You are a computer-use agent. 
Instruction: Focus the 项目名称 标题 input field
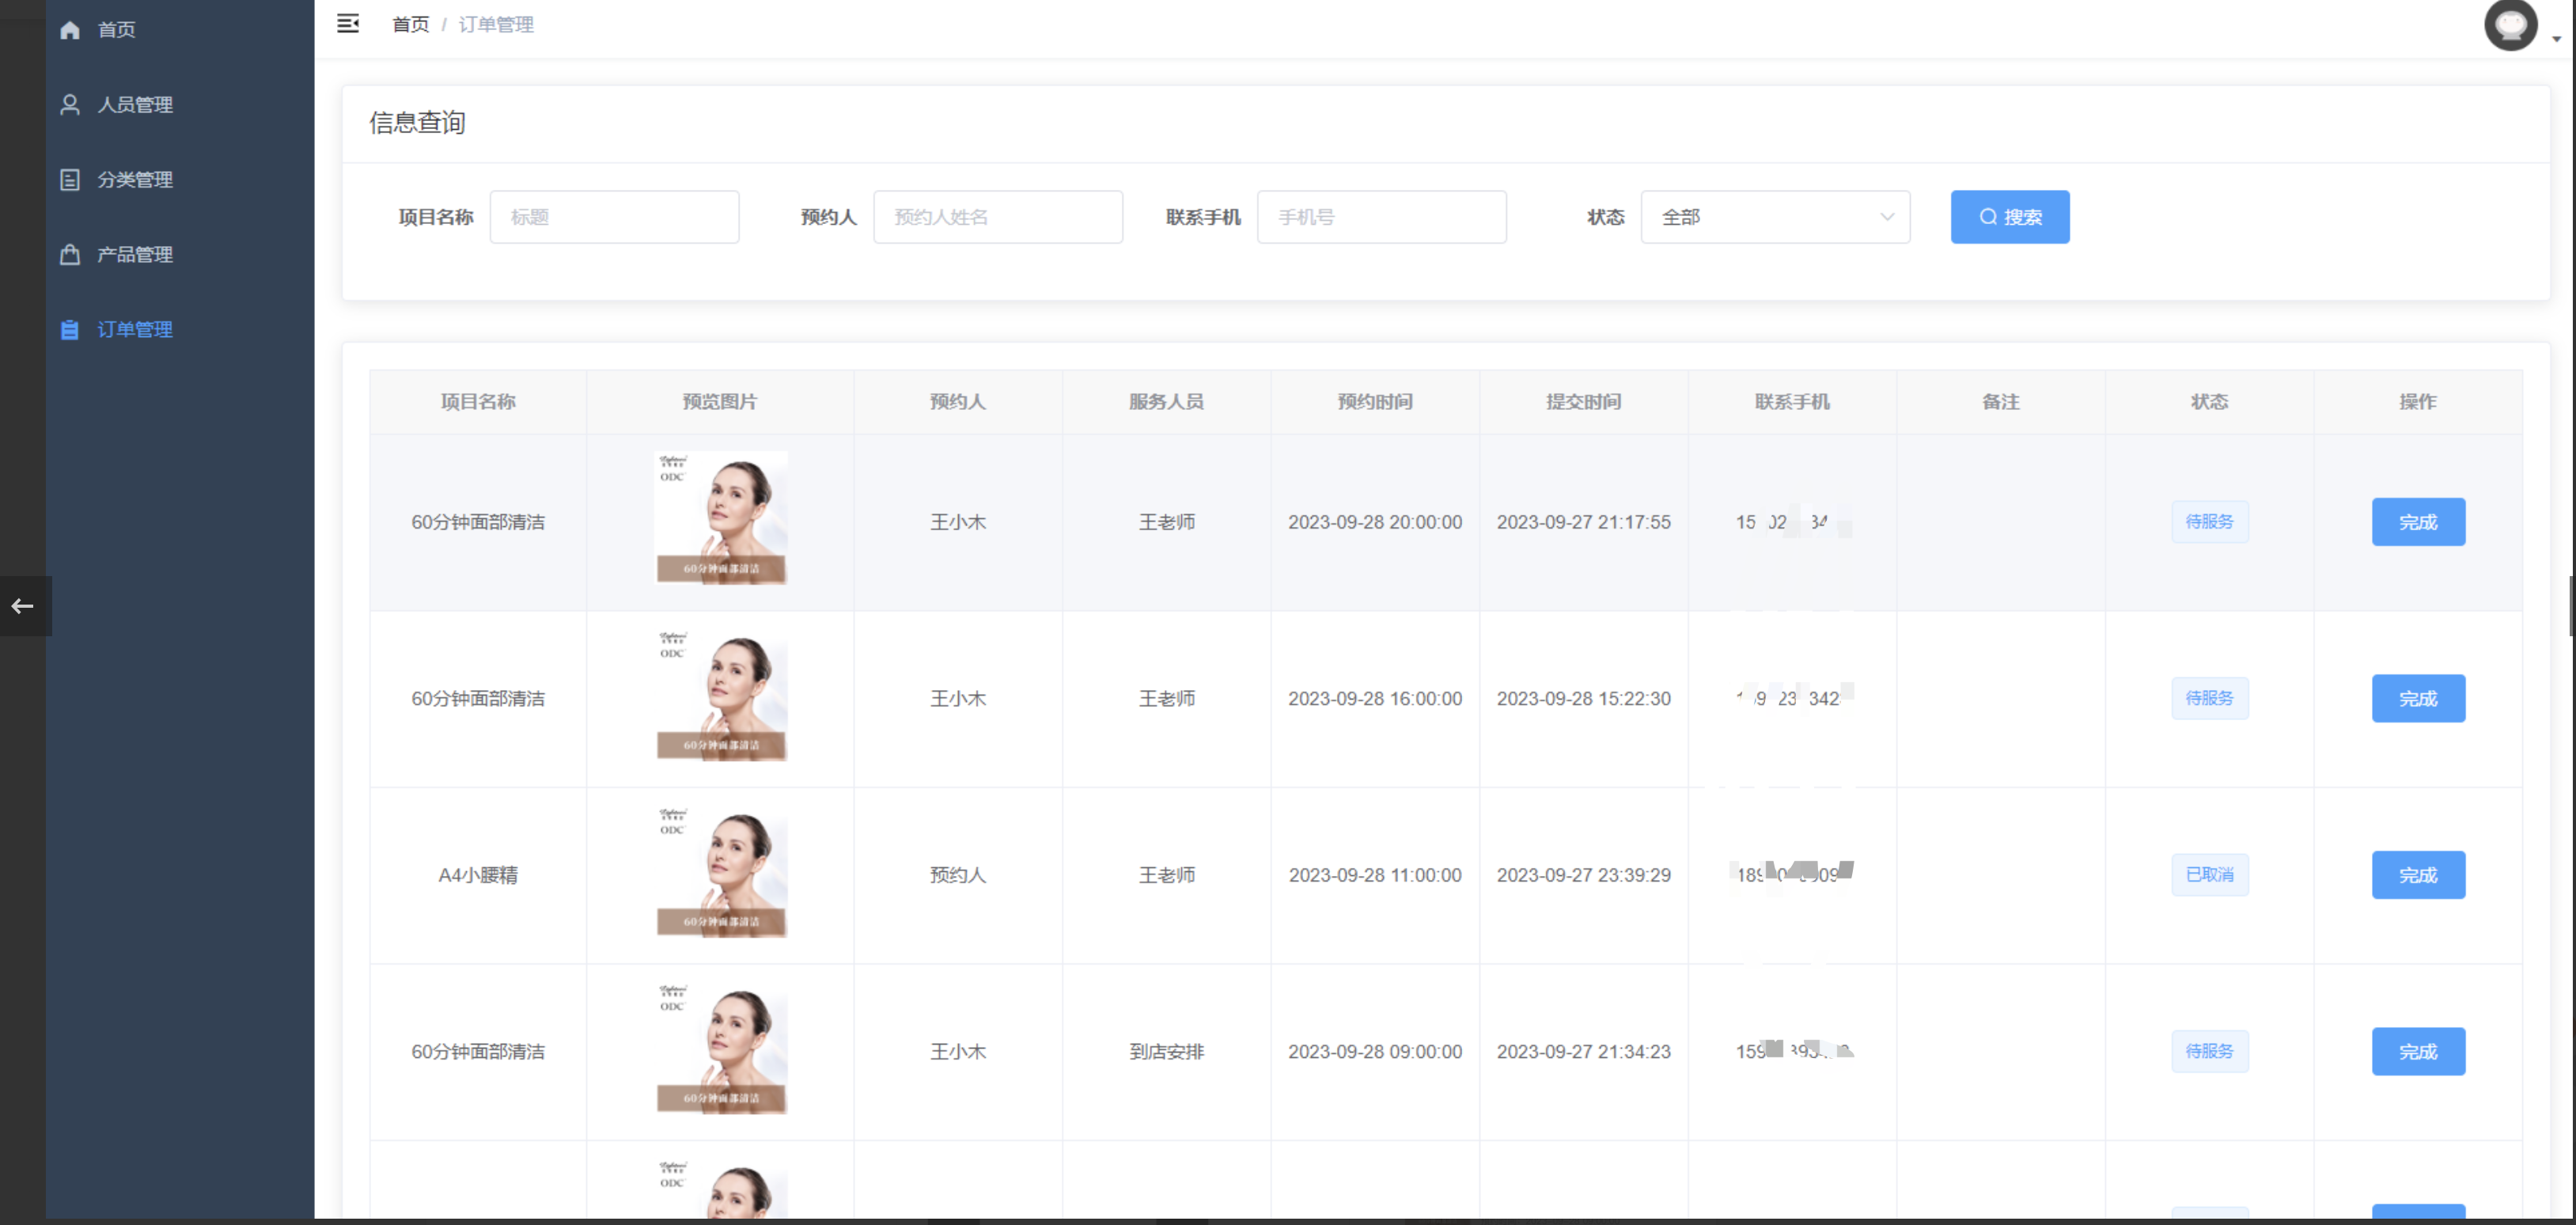tap(614, 217)
